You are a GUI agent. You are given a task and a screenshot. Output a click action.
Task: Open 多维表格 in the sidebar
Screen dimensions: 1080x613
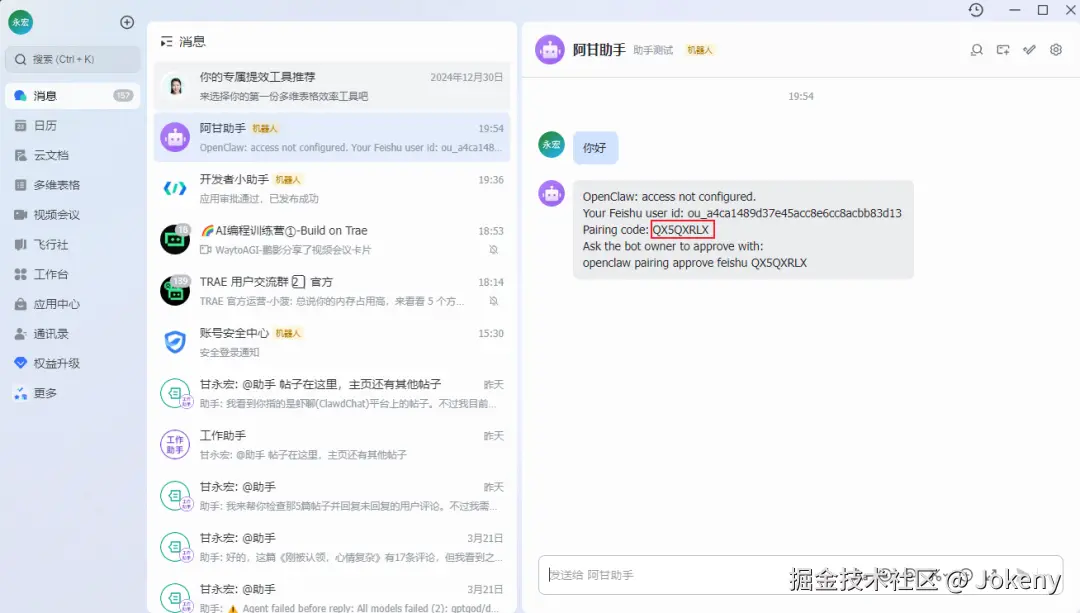pyautogui.click(x=72, y=185)
